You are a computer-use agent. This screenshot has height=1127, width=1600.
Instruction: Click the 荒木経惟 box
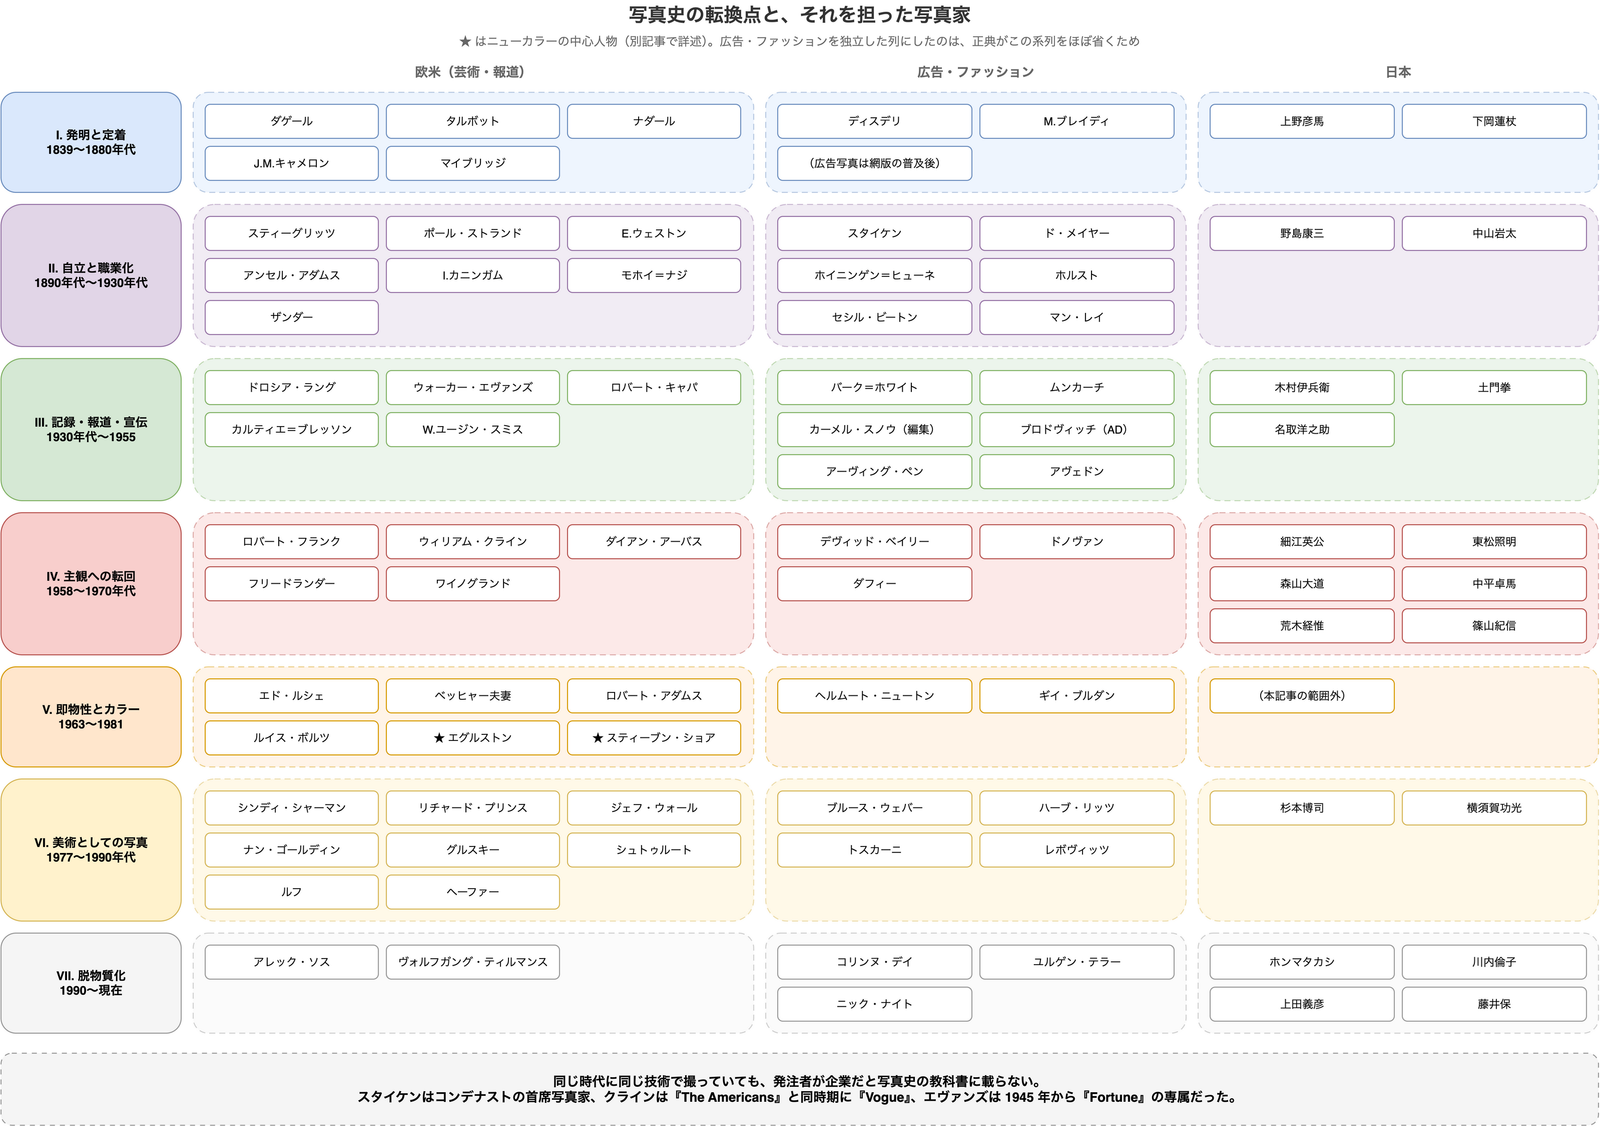tap(1302, 625)
